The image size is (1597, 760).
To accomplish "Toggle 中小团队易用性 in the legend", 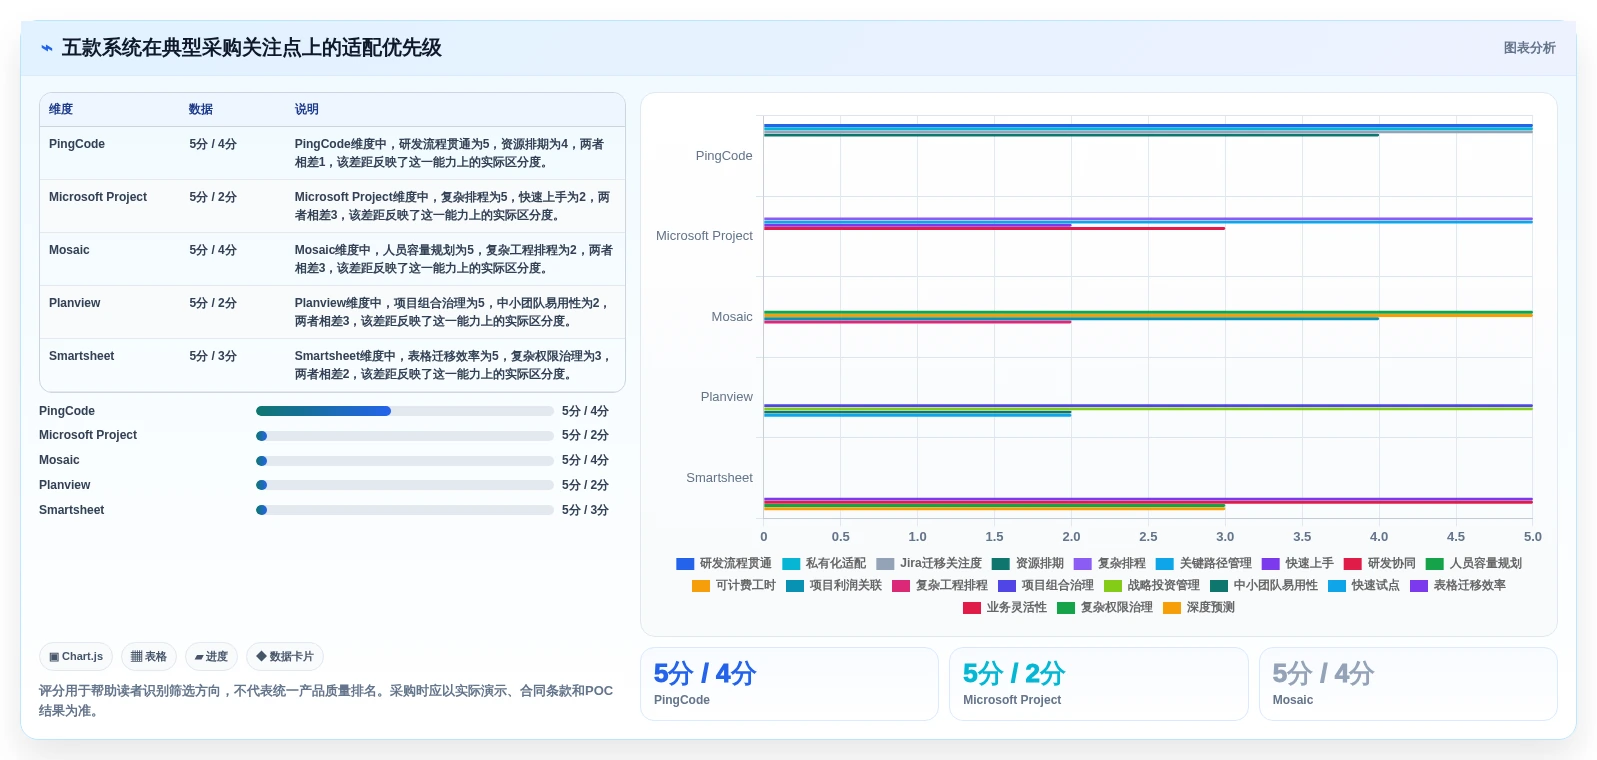I will (x=1264, y=586).
